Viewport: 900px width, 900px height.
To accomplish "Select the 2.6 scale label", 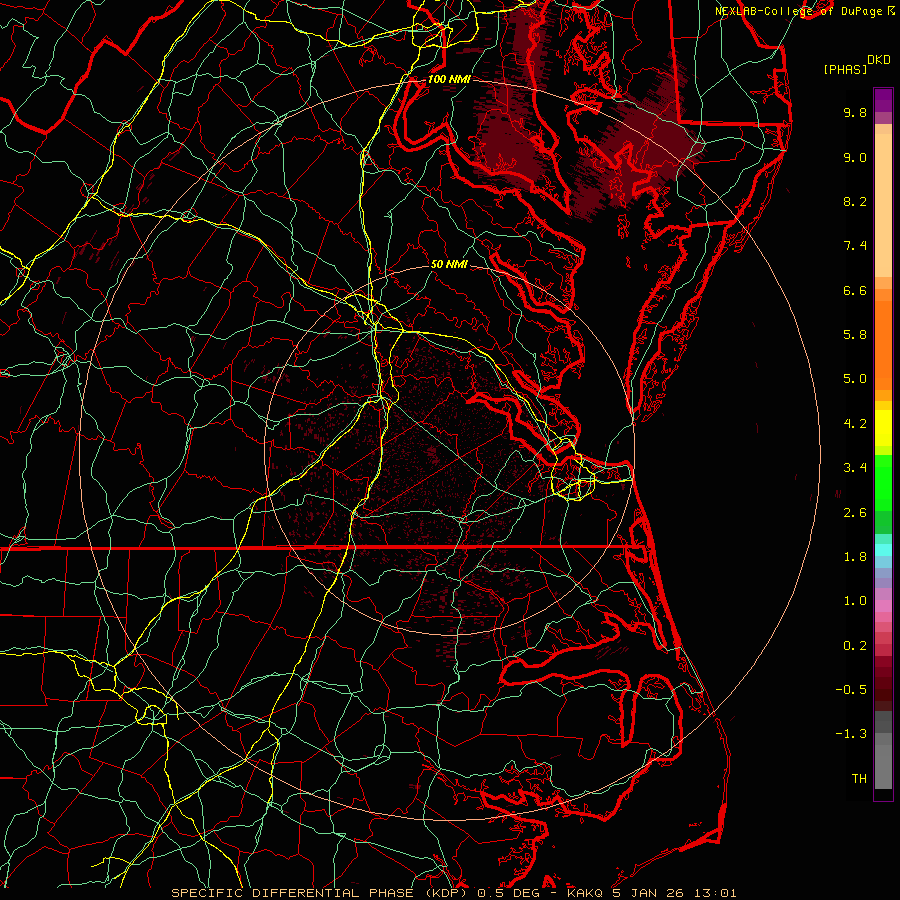I will pyautogui.click(x=855, y=513).
